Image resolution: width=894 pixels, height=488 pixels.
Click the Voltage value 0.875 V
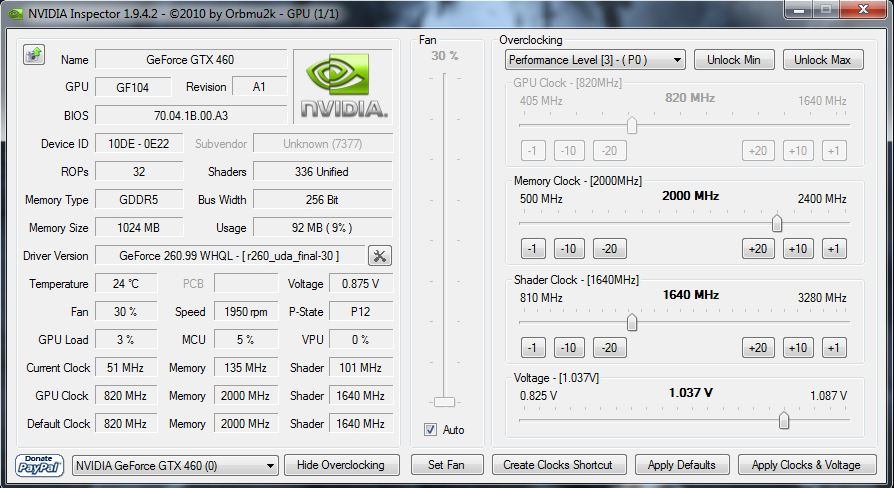361,284
